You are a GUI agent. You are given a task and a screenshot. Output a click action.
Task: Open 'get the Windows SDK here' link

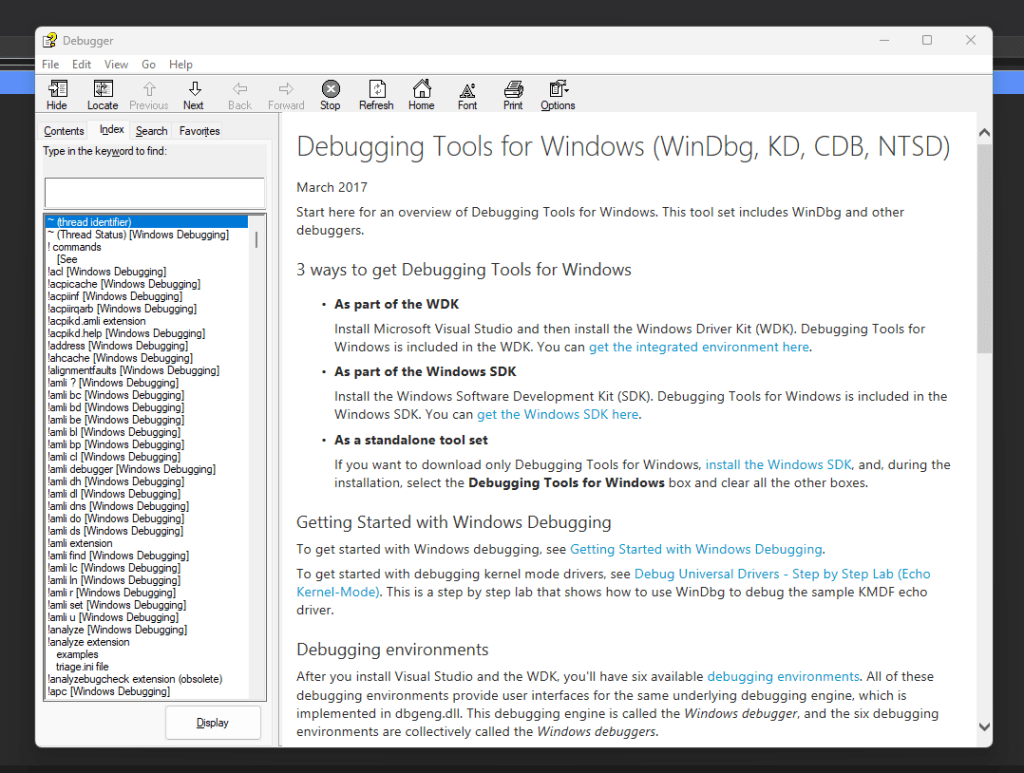[x=558, y=414]
